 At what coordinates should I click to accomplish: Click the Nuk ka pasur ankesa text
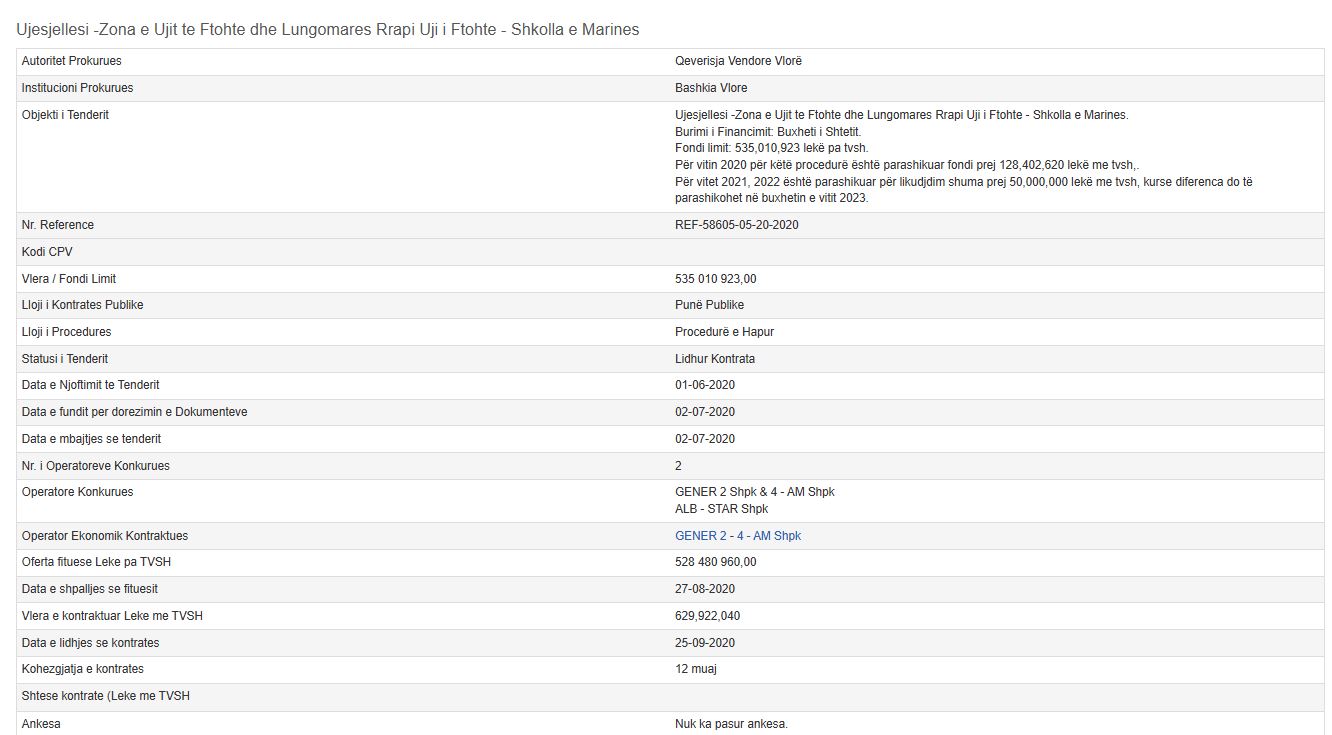pyautogui.click(x=731, y=724)
